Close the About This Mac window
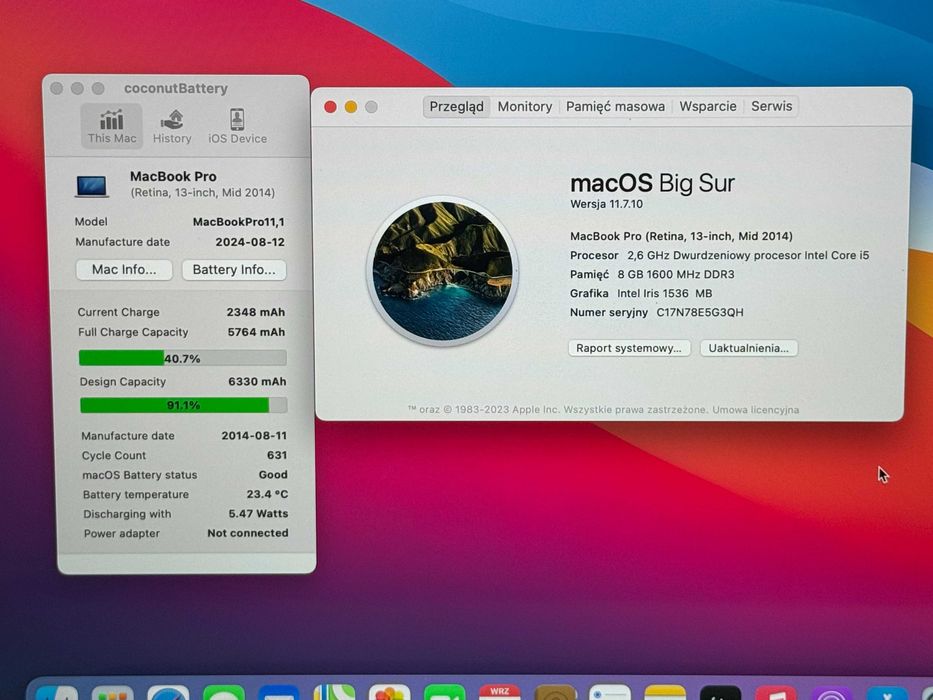The width and height of the screenshot is (933, 700). tap(330, 107)
